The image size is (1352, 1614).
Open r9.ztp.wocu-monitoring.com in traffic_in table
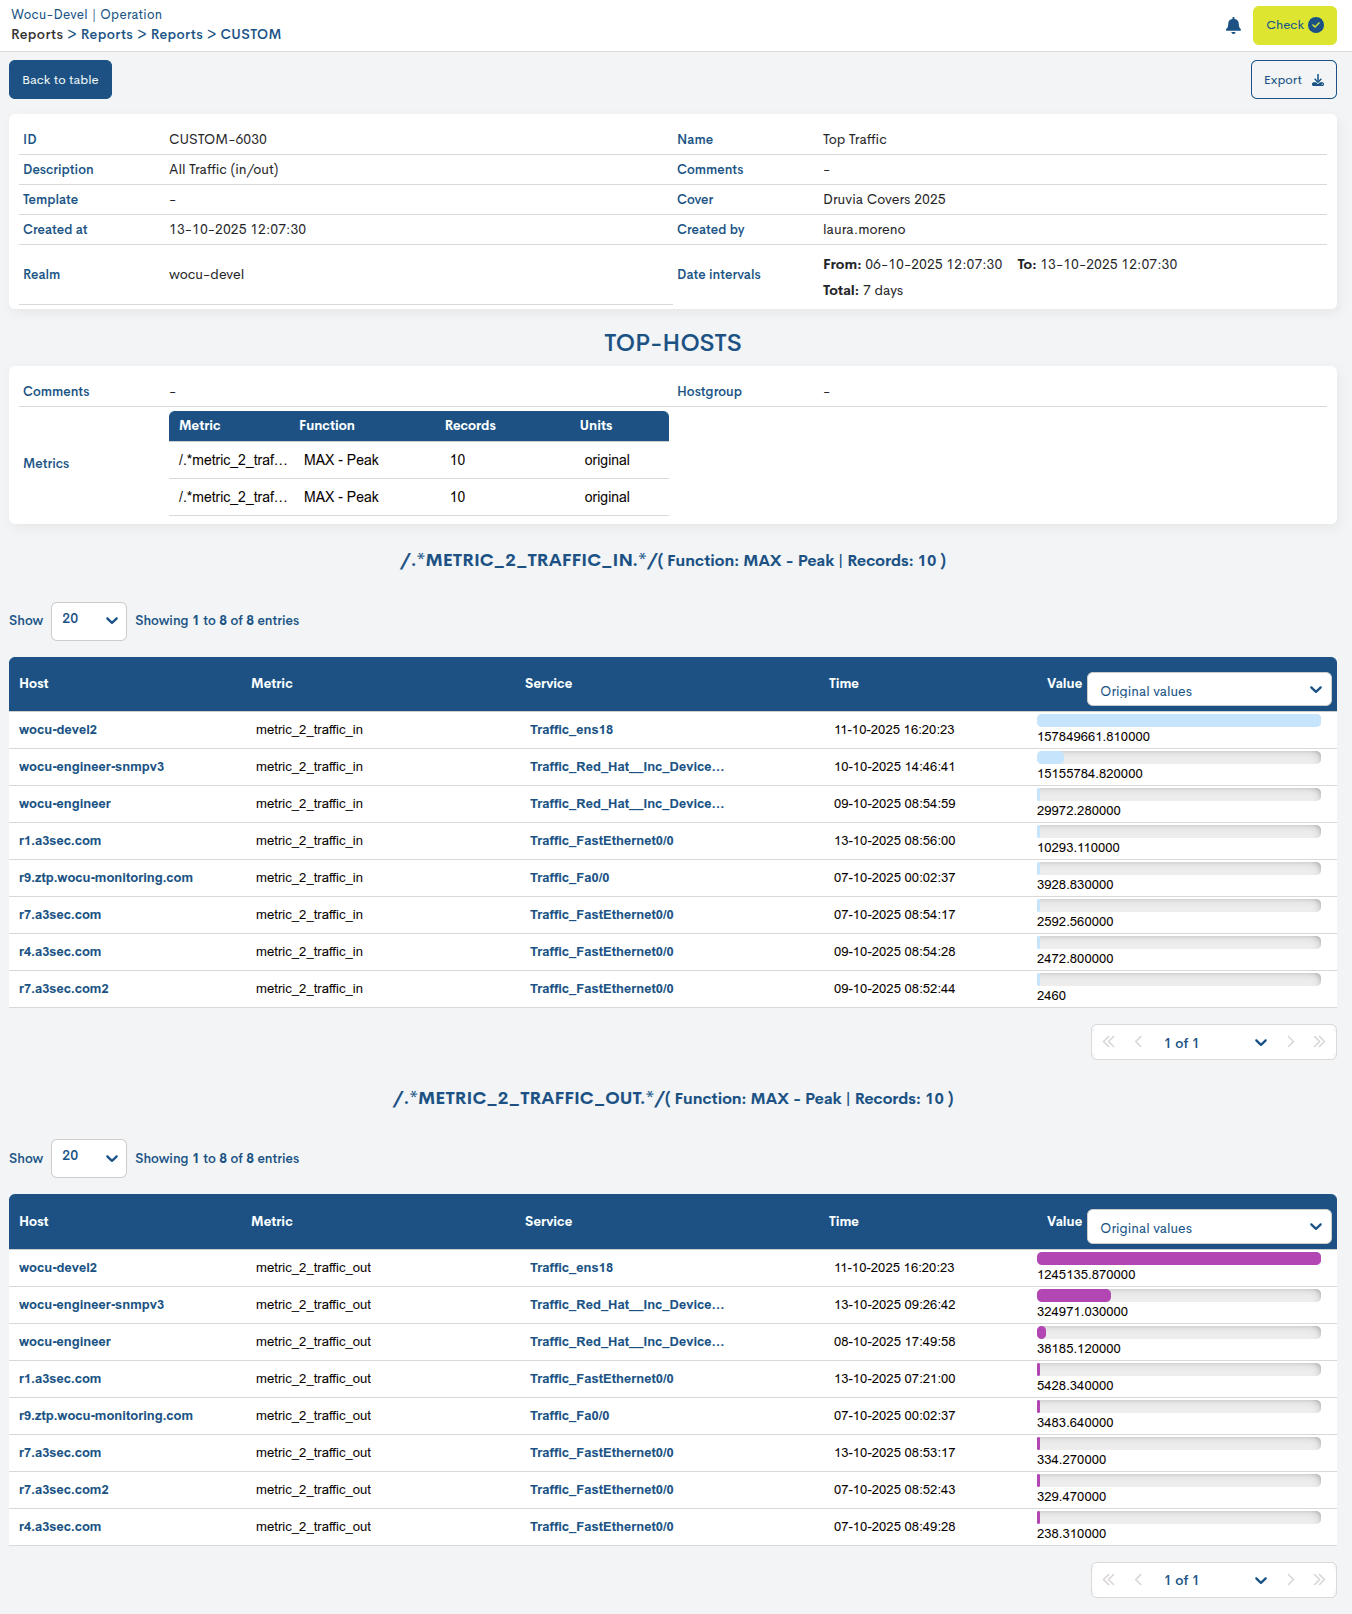coord(106,878)
